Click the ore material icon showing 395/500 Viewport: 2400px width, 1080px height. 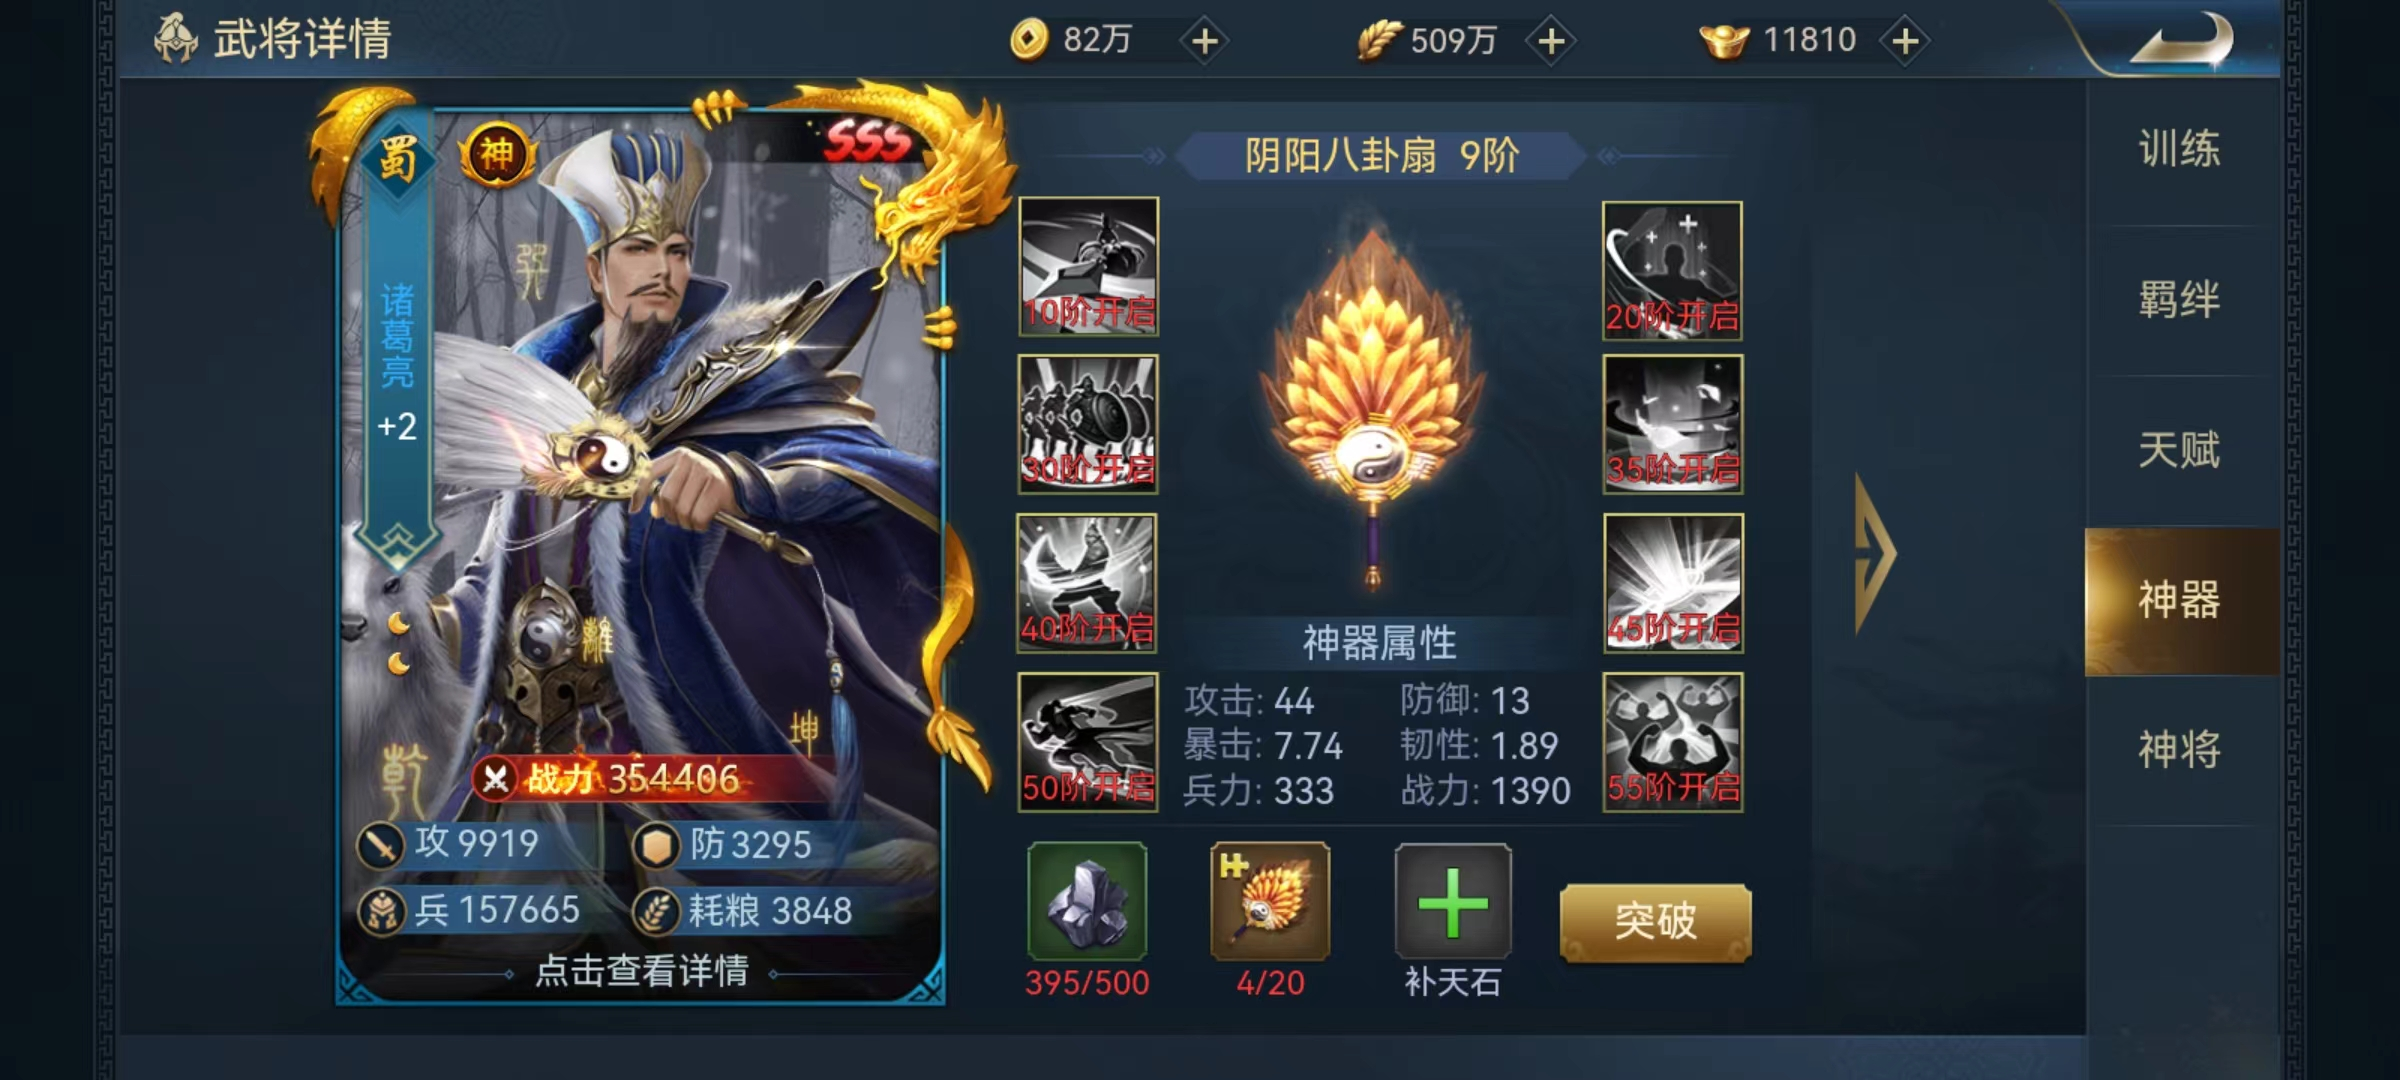pyautogui.click(x=1087, y=901)
